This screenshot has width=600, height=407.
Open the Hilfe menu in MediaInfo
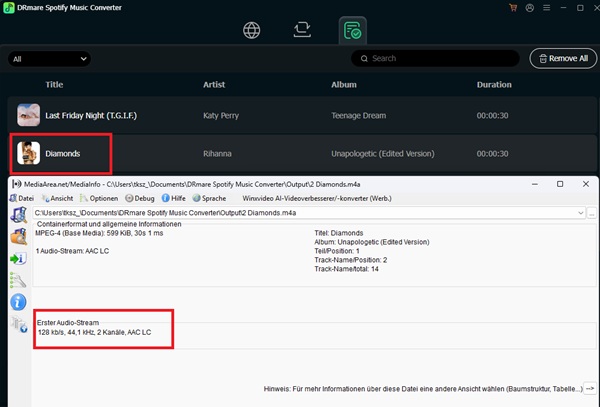click(x=173, y=198)
